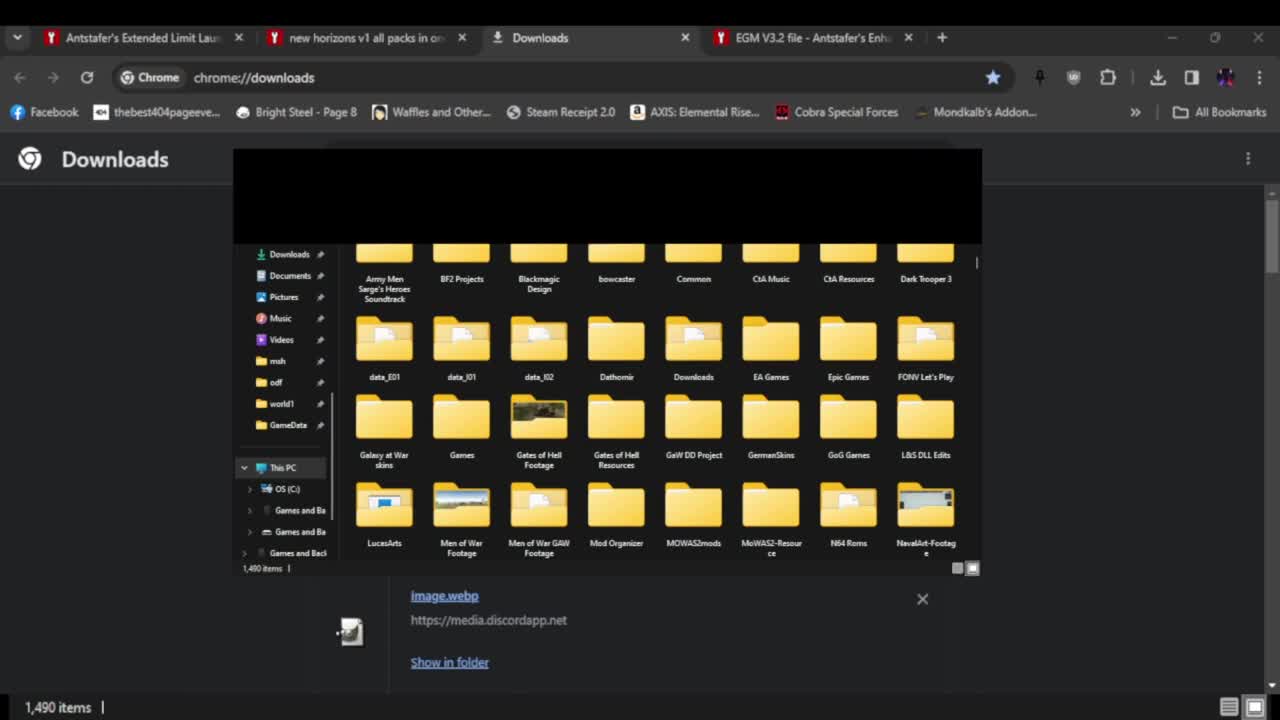Click the Chrome Downloads logo icon

(x=29, y=158)
